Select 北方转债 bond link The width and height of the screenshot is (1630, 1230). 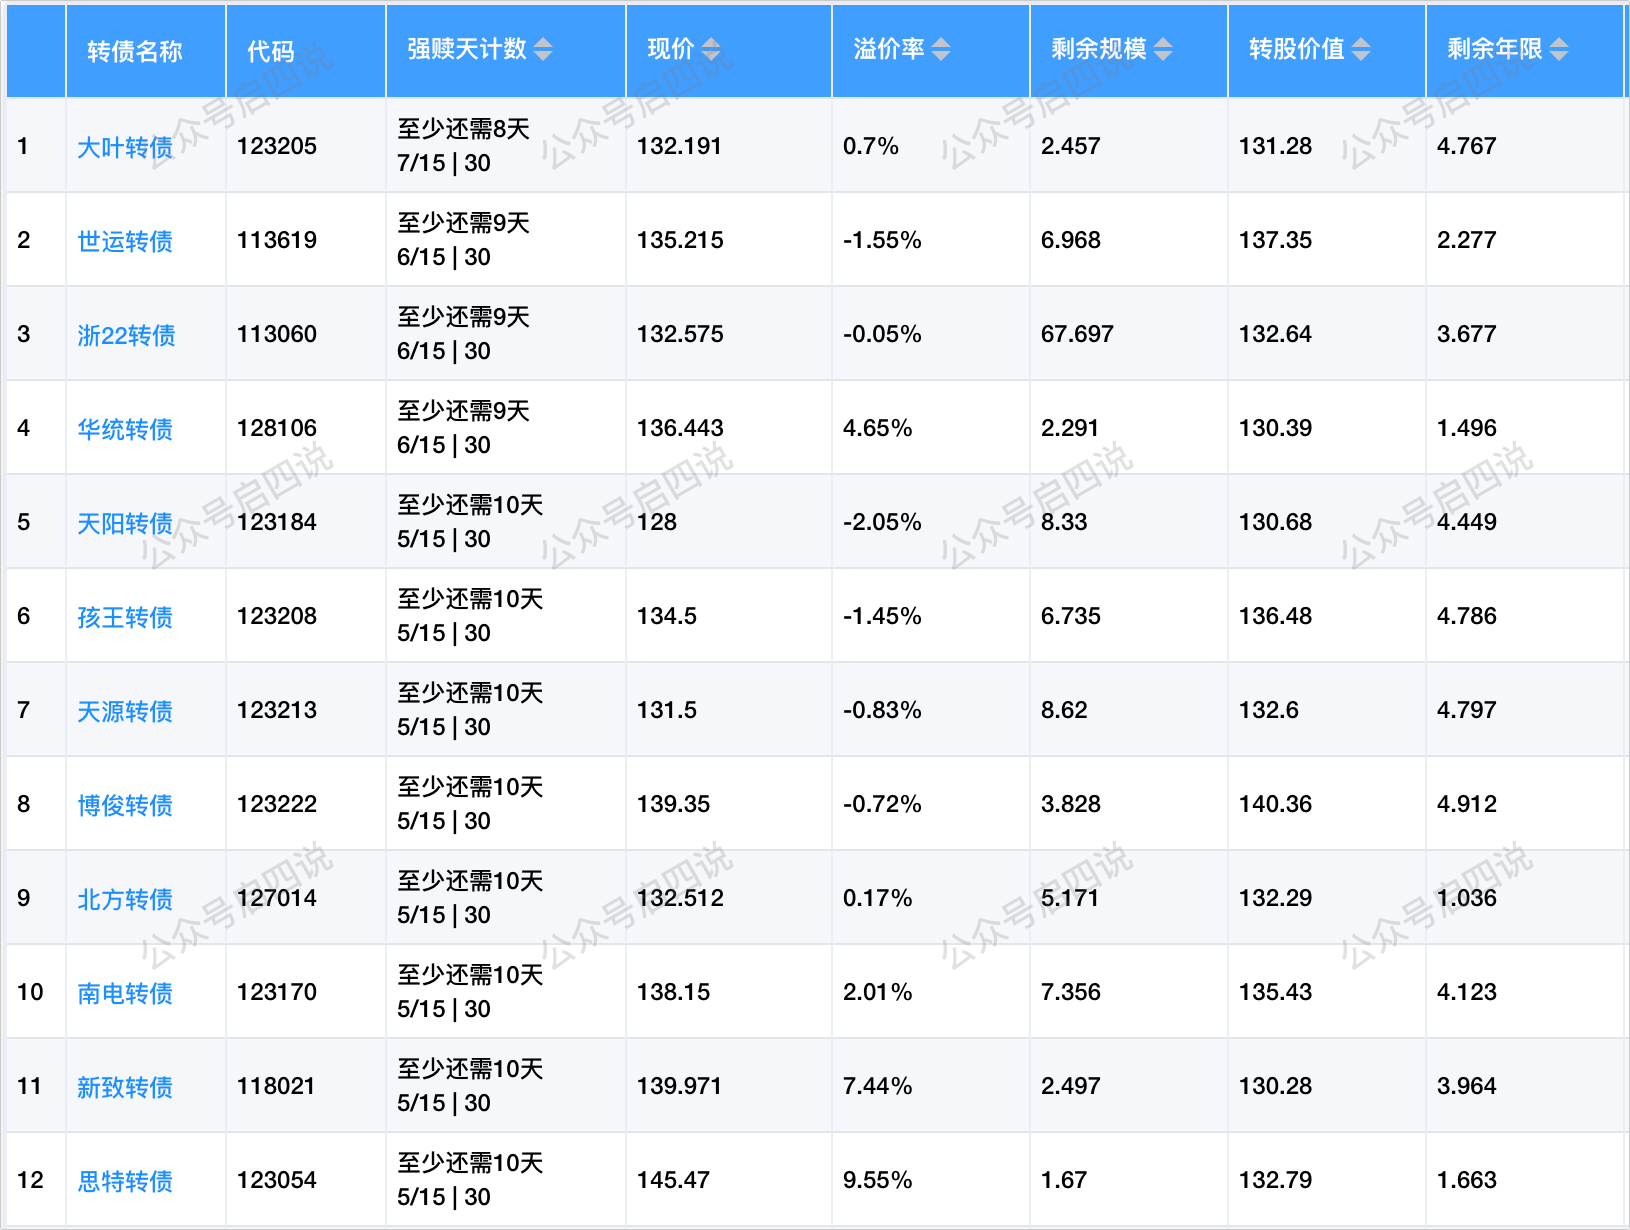click(x=125, y=900)
